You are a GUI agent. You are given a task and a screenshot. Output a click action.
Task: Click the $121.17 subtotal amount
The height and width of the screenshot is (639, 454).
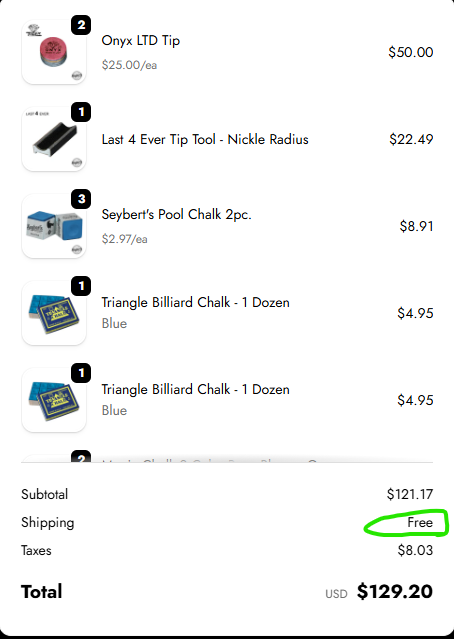point(410,494)
